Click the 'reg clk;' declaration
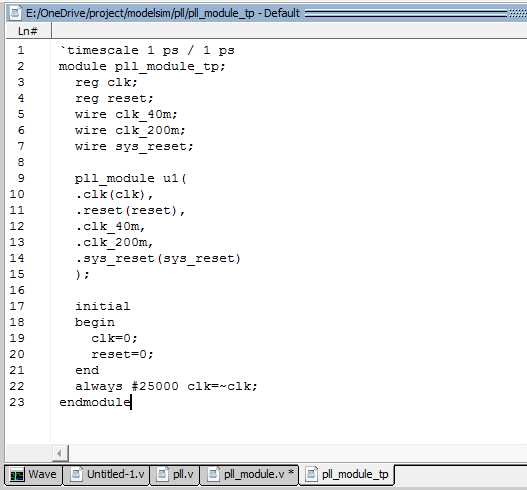The height and width of the screenshot is (490, 527). 106,82
